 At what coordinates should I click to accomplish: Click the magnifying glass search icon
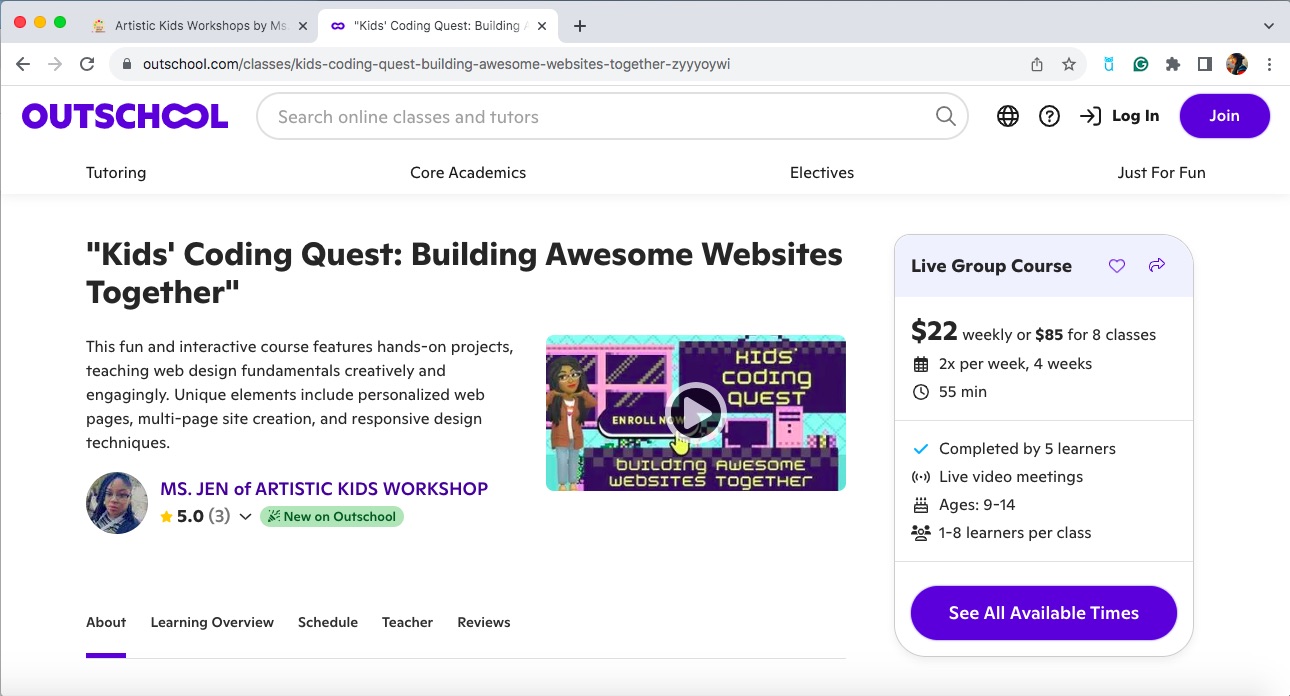tap(945, 116)
